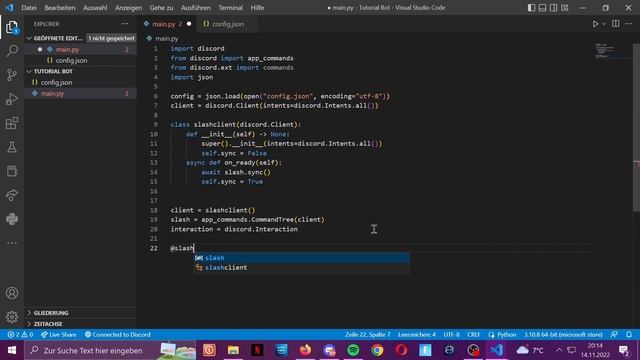Change line endings via CRLF status item
Image resolution: width=640 pixels, height=360 pixels.
click(x=473, y=335)
